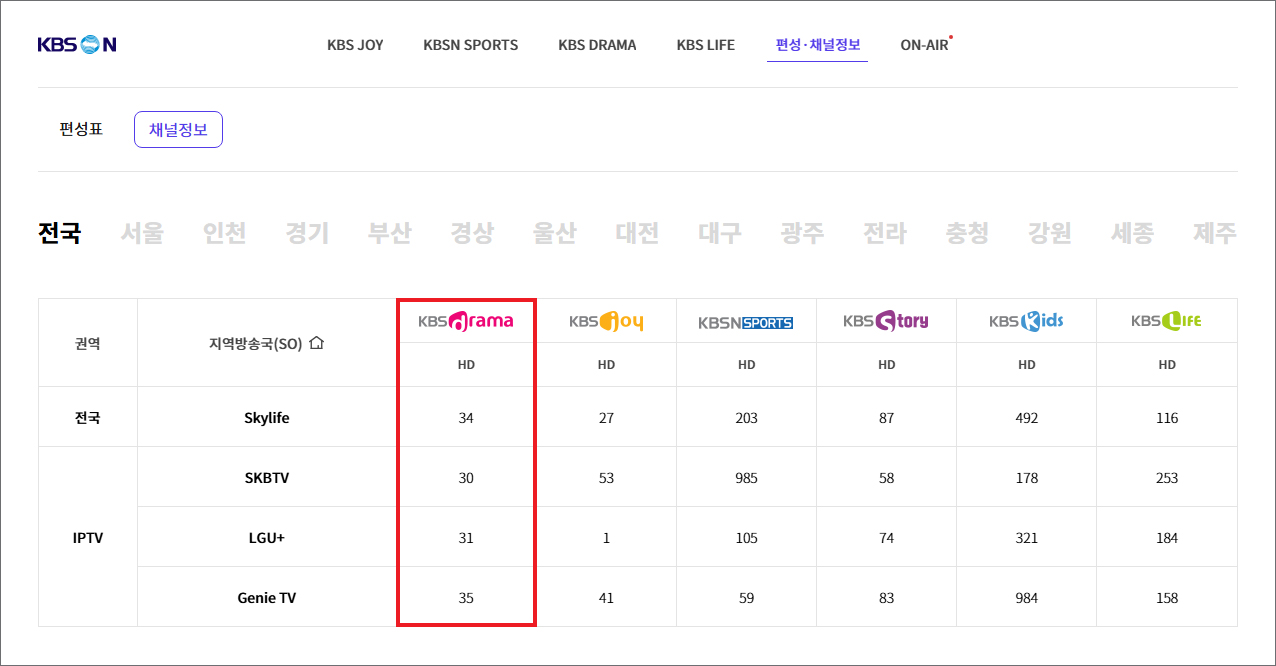Click the KBSN Sports channel logo
This screenshot has width=1276, height=666.
pos(746,322)
